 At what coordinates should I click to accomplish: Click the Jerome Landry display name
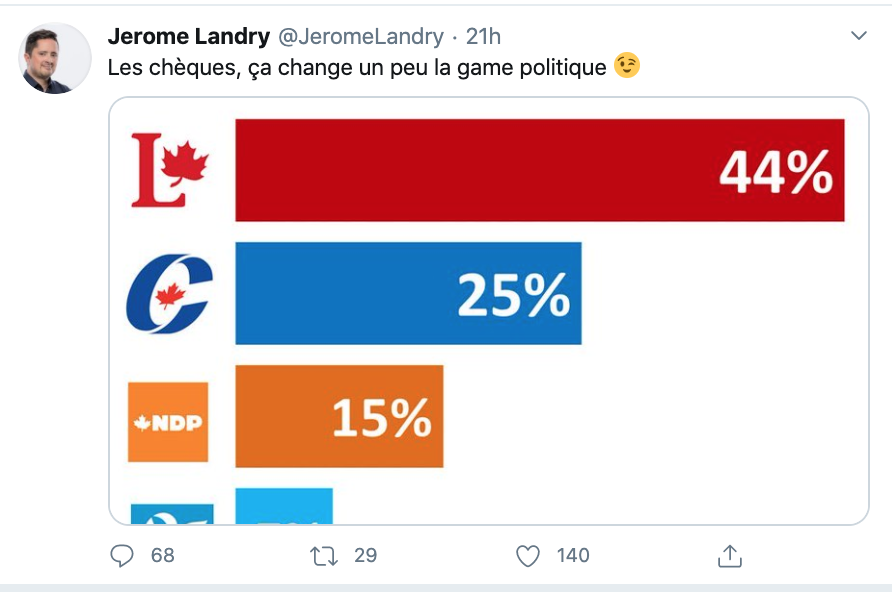pos(188,37)
